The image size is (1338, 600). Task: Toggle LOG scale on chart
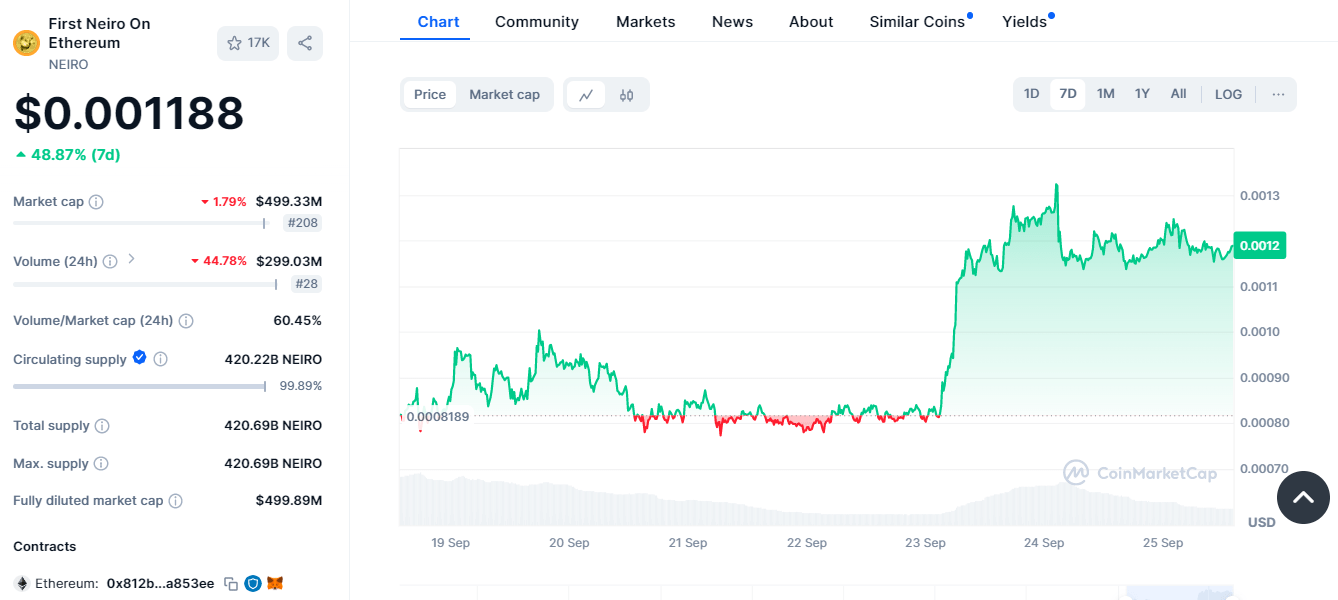(1229, 94)
